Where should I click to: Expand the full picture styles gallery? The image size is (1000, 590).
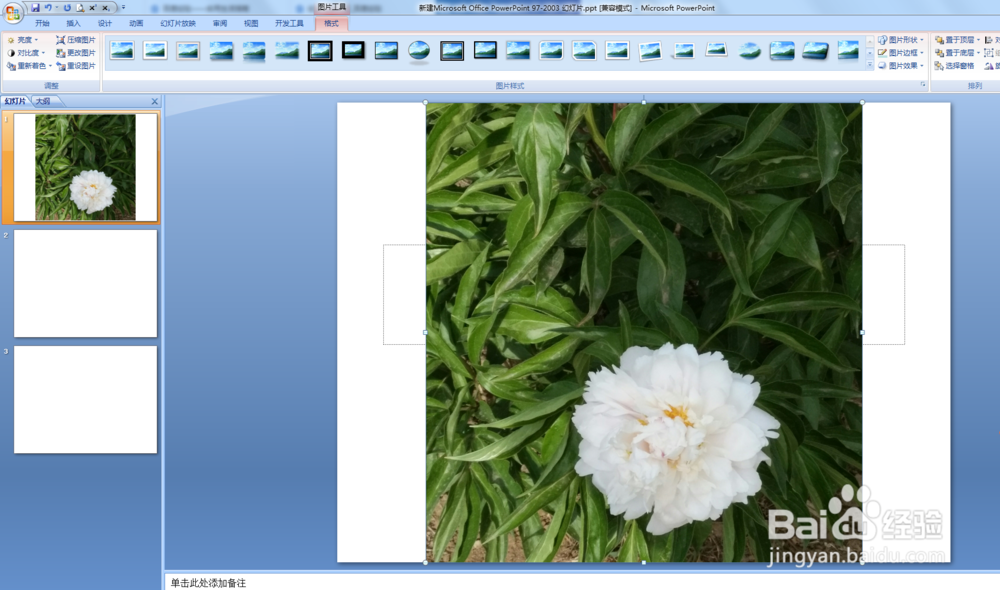870,65
